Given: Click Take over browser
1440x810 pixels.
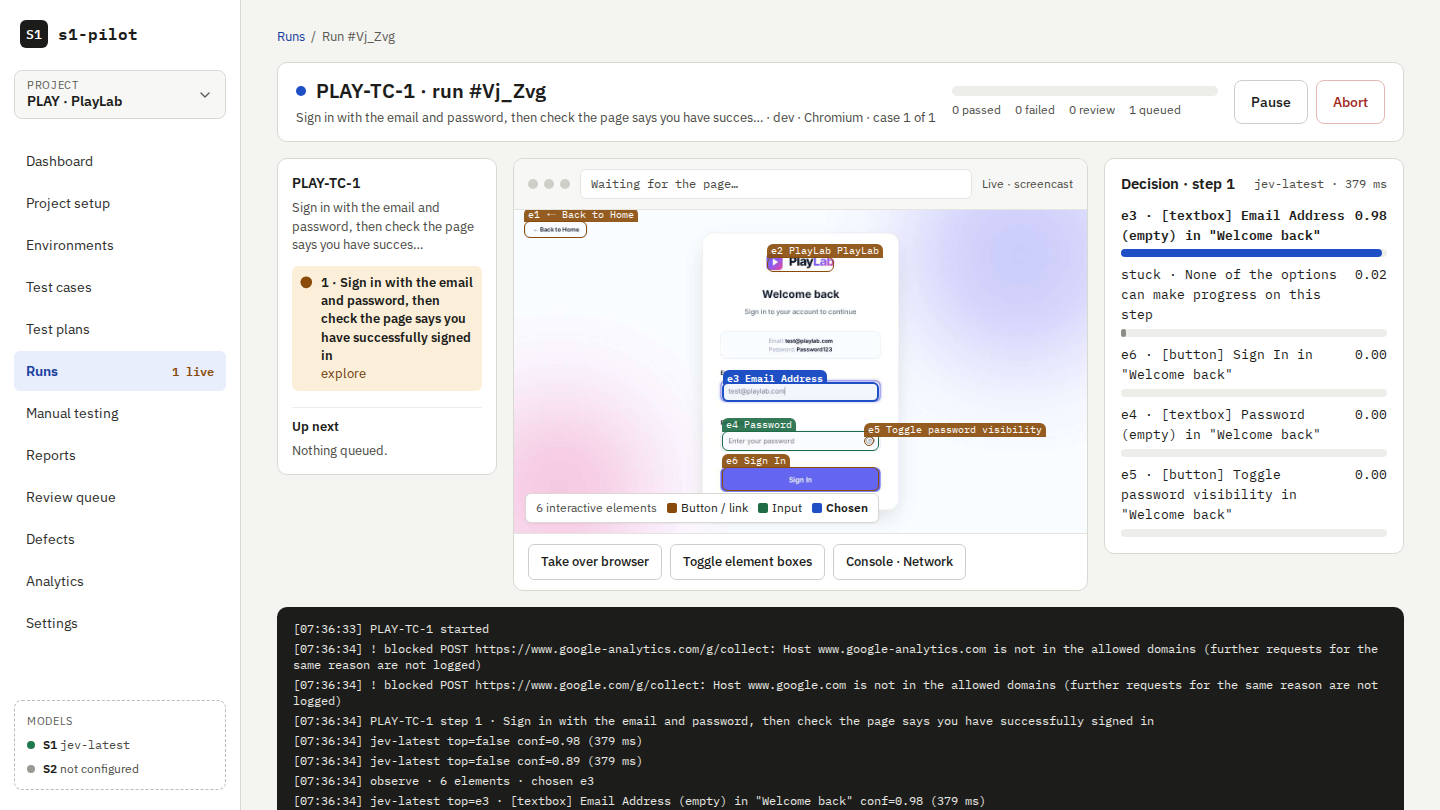Looking at the screenshot, I should [595, 562].
